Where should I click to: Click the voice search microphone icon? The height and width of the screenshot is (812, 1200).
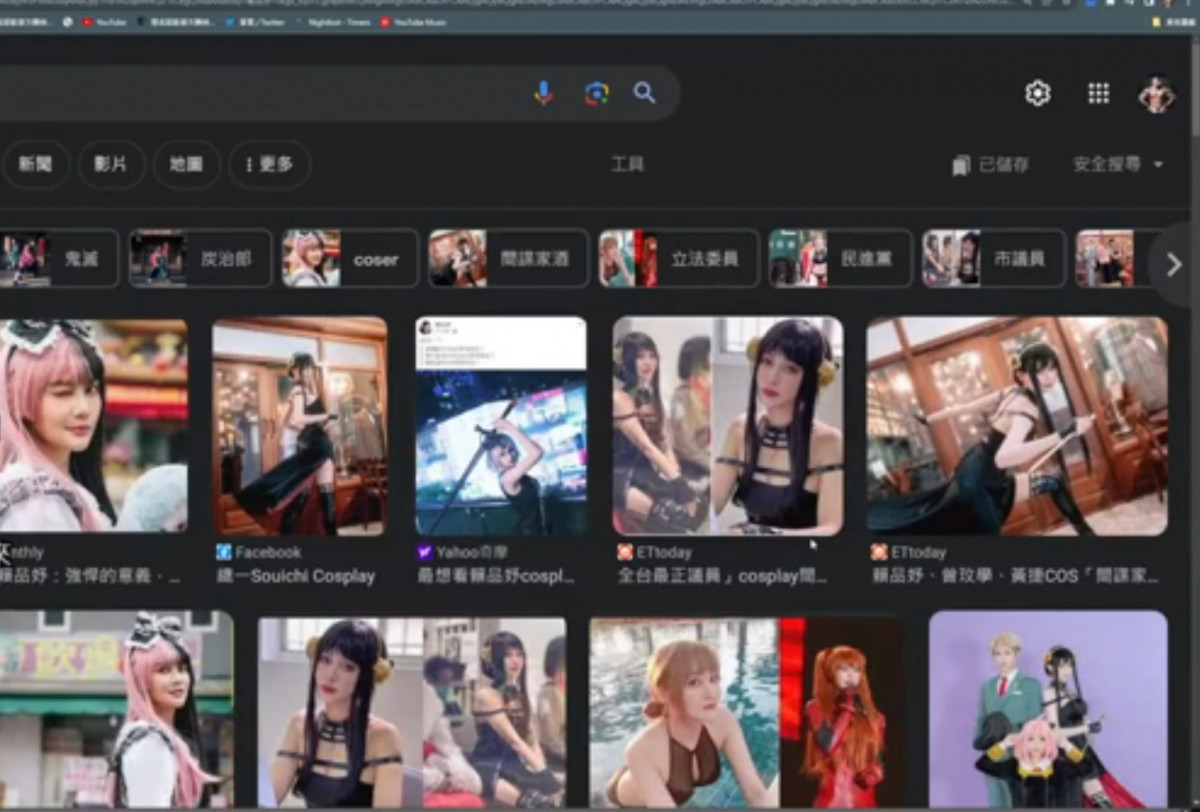(x=543, y=93)
